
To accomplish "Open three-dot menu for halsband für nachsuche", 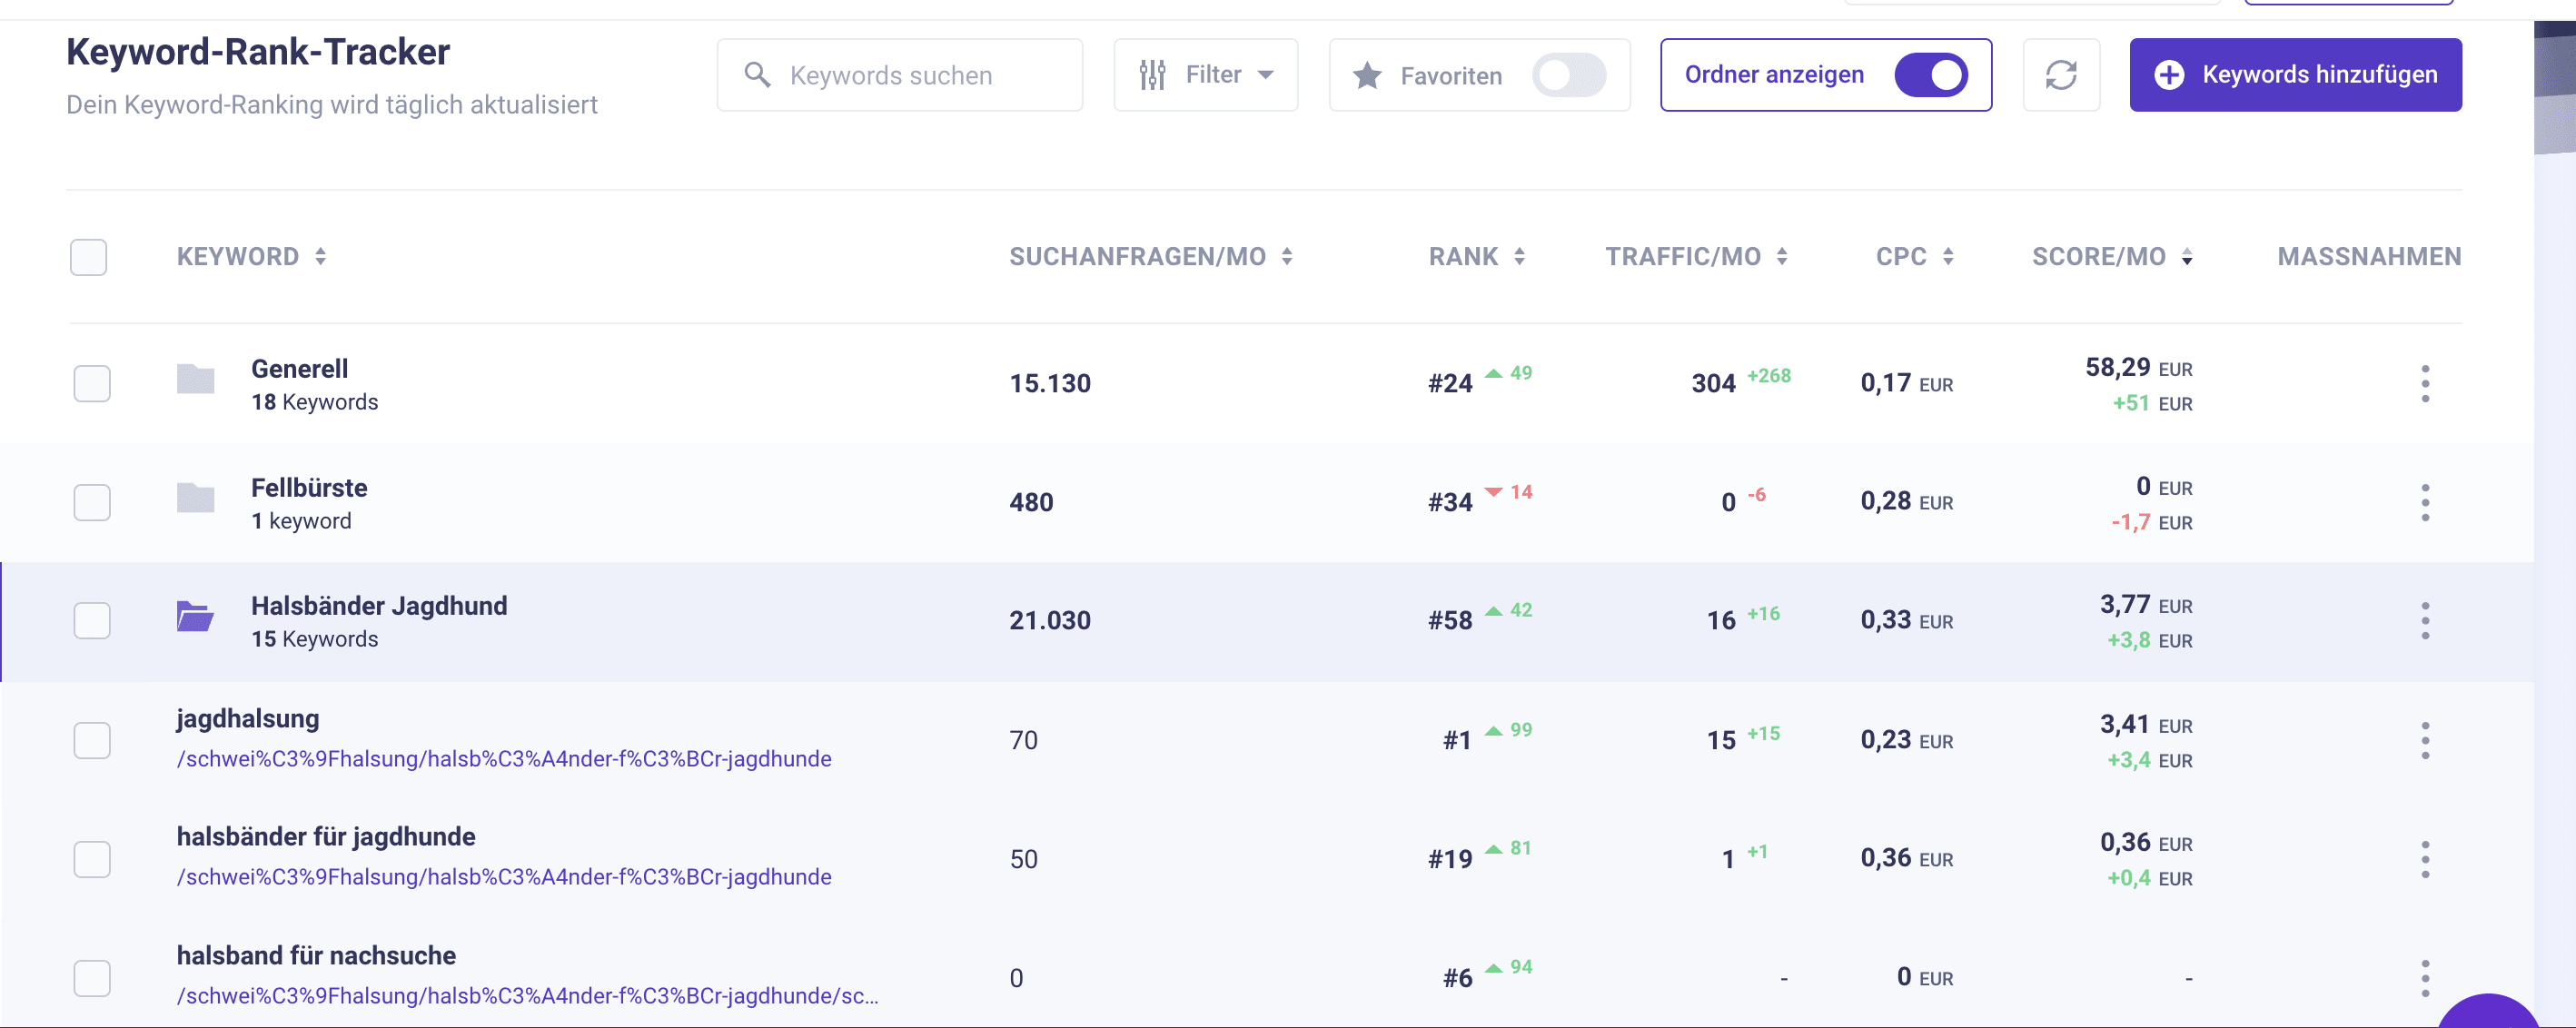I will (2425, 978).
